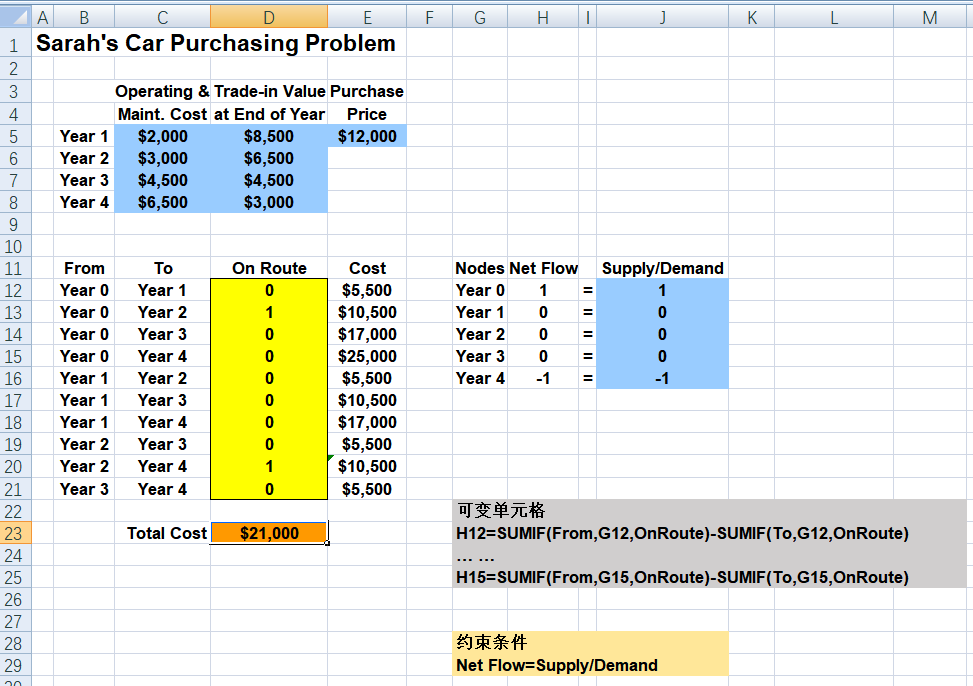Click the 可变单元格 label

[501, 510]
